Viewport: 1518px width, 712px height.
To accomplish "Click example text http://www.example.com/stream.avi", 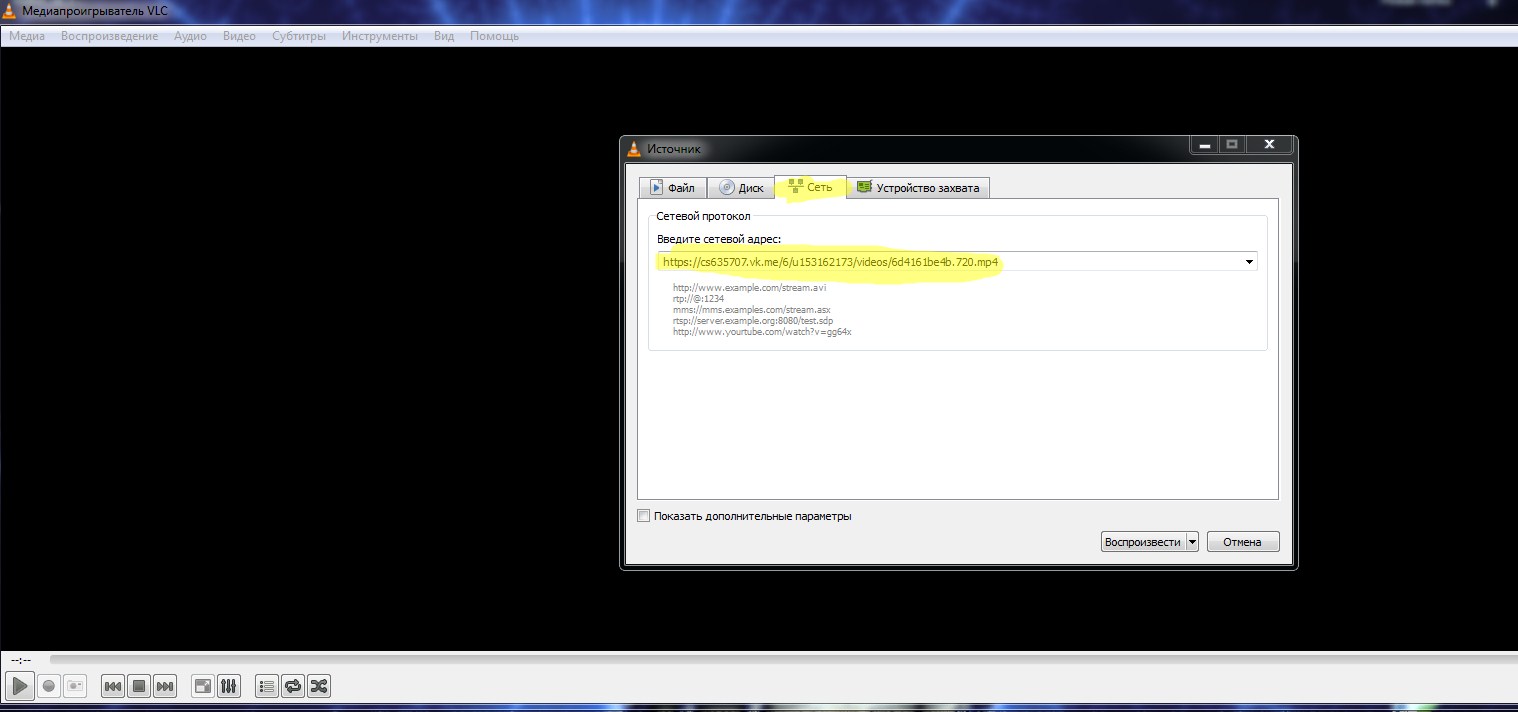I will [x=750, y=288].
